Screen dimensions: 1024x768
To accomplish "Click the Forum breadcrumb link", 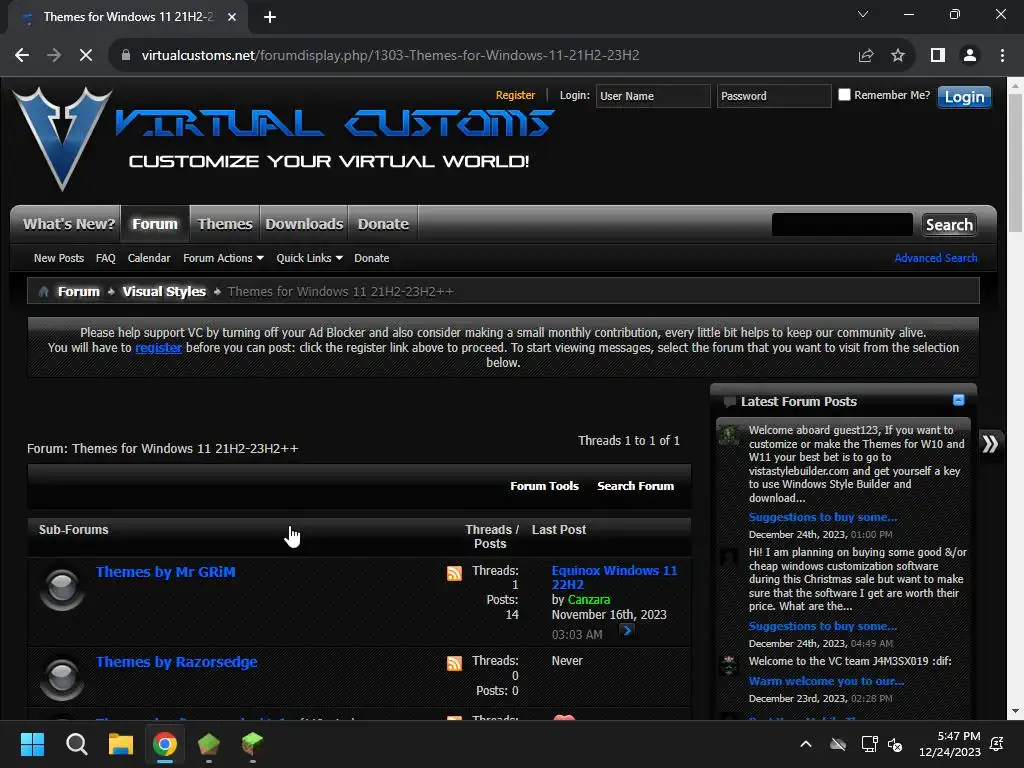I will pyautogui.click(x=79, y=291).
